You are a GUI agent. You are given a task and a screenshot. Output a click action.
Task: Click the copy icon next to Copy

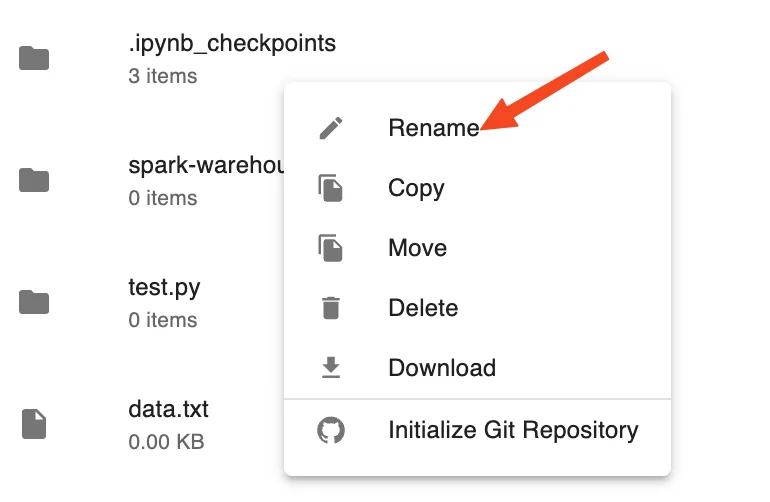tap(330, 188)
